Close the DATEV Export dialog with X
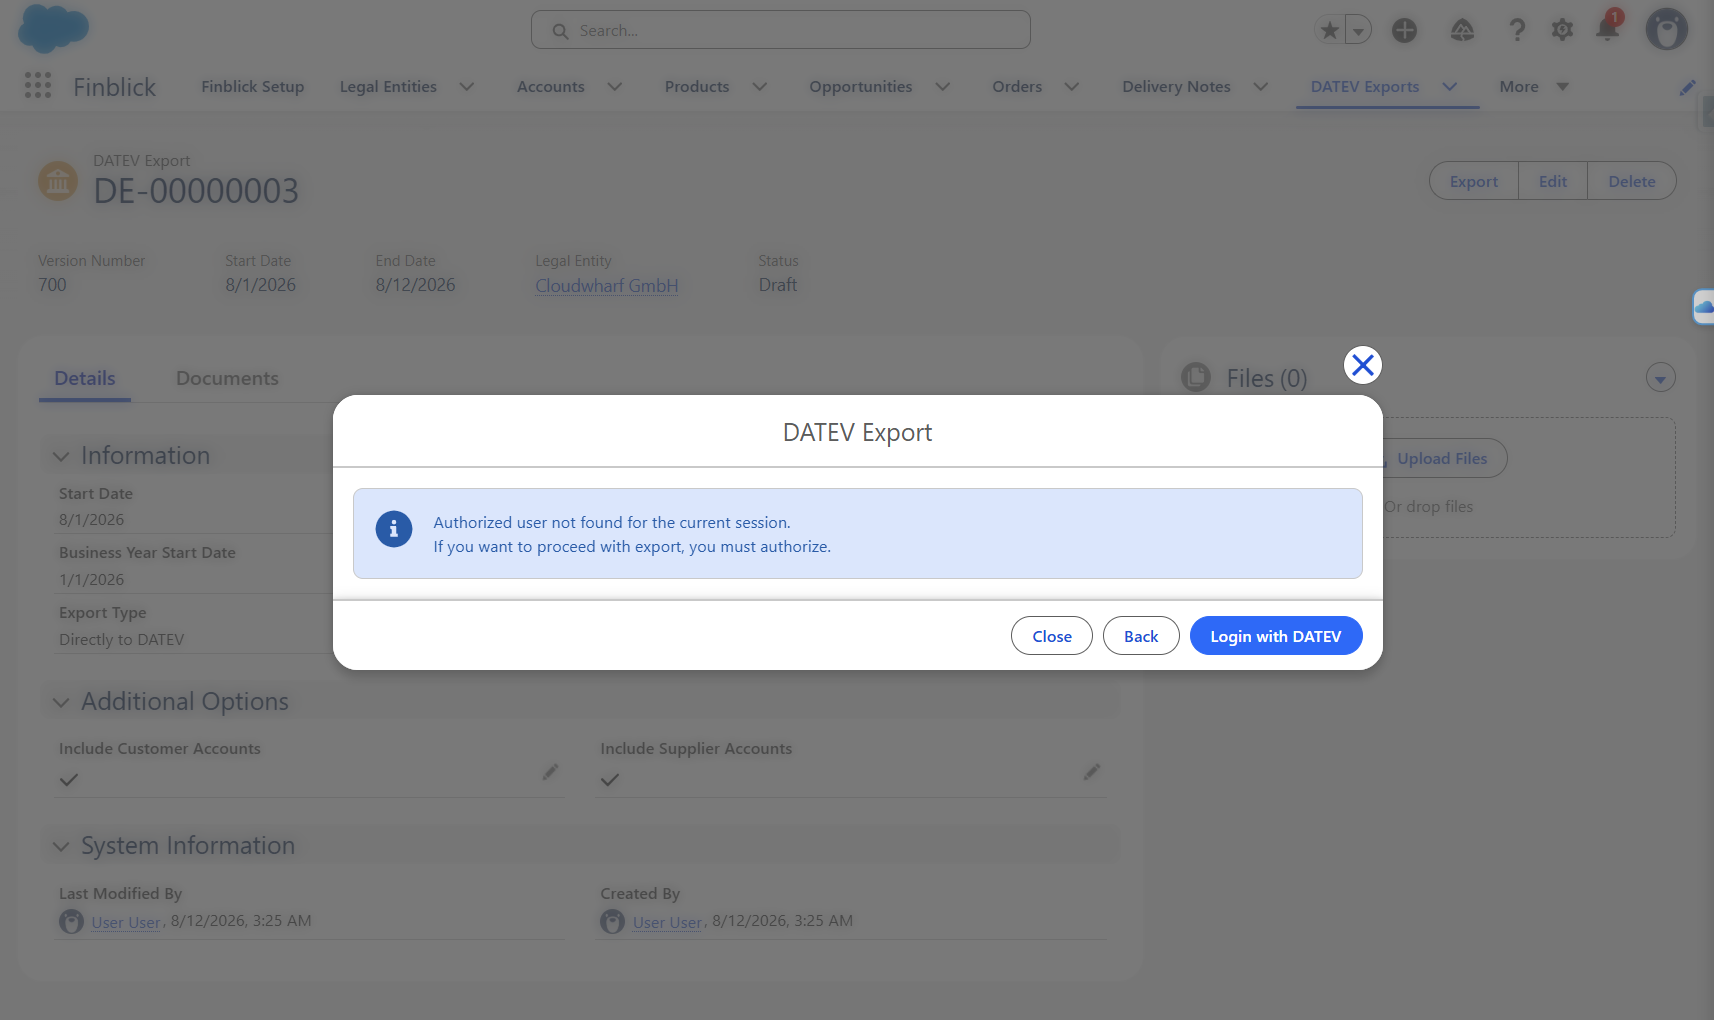Image resolution: width=1714 pixels, height=1020 pixels. [1362, 365]
